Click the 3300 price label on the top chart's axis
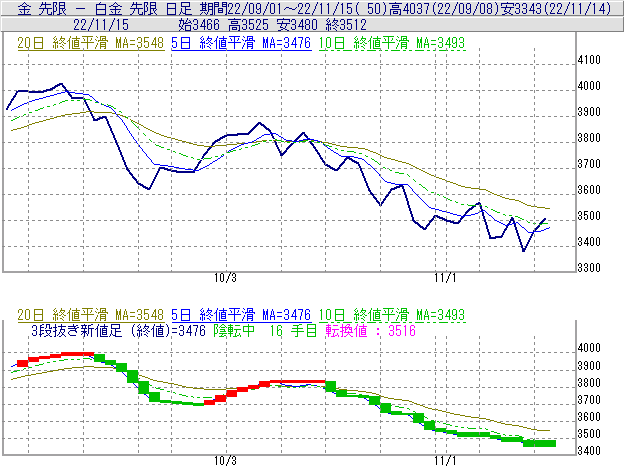Image resolution: width=624 pixels, height=475 pixels. [589, 268]
